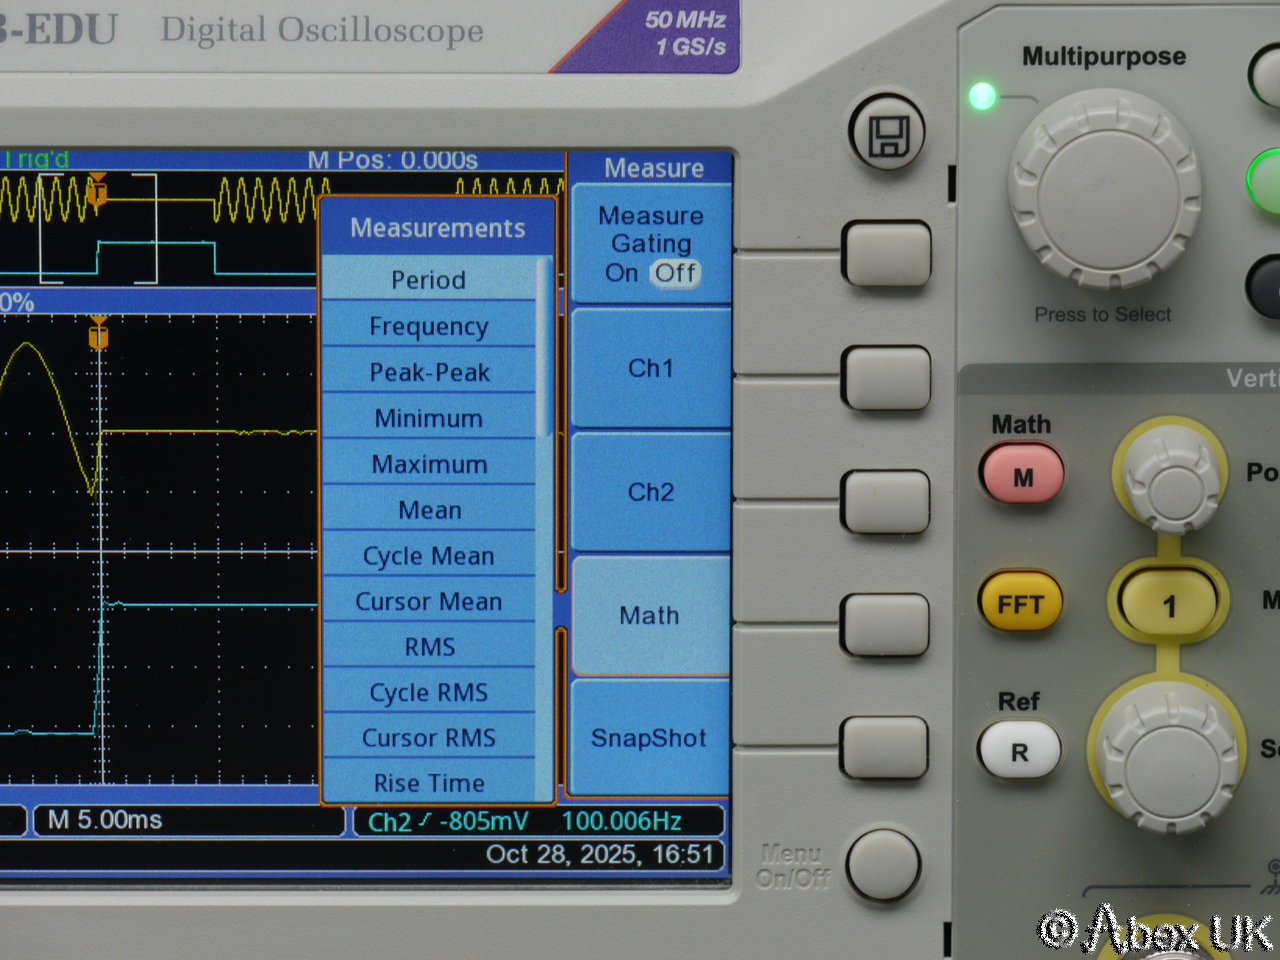Viewport: 1280px width, 960px height.
Task: Select Period in Measurements list
Action: pyautogui.click(x=428, y=280)
